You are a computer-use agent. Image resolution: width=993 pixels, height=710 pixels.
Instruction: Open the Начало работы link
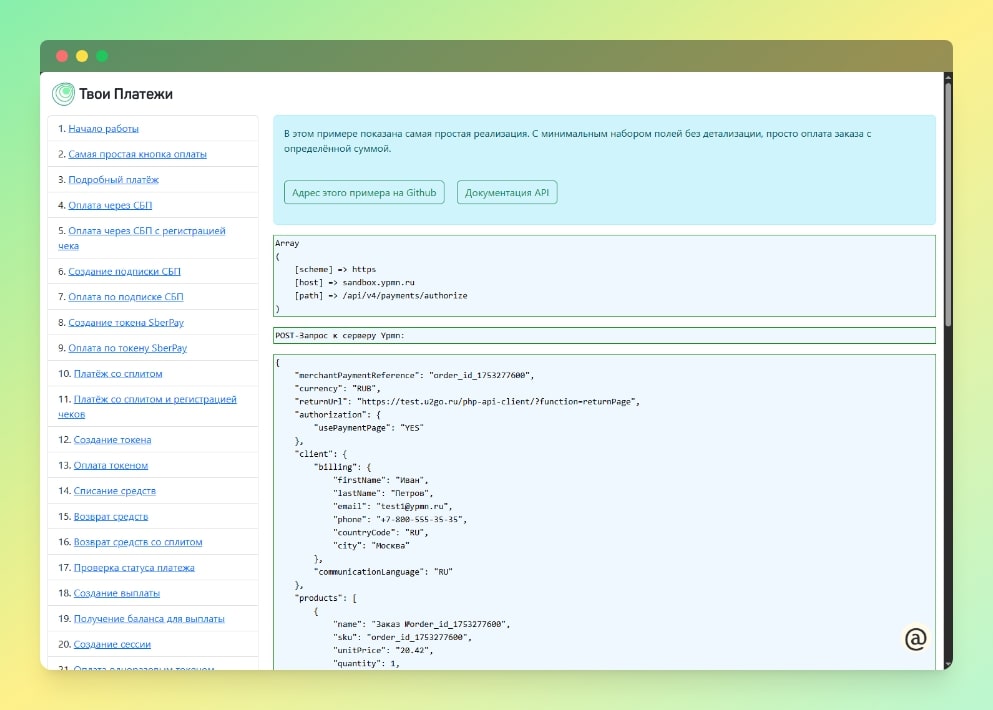103,128
